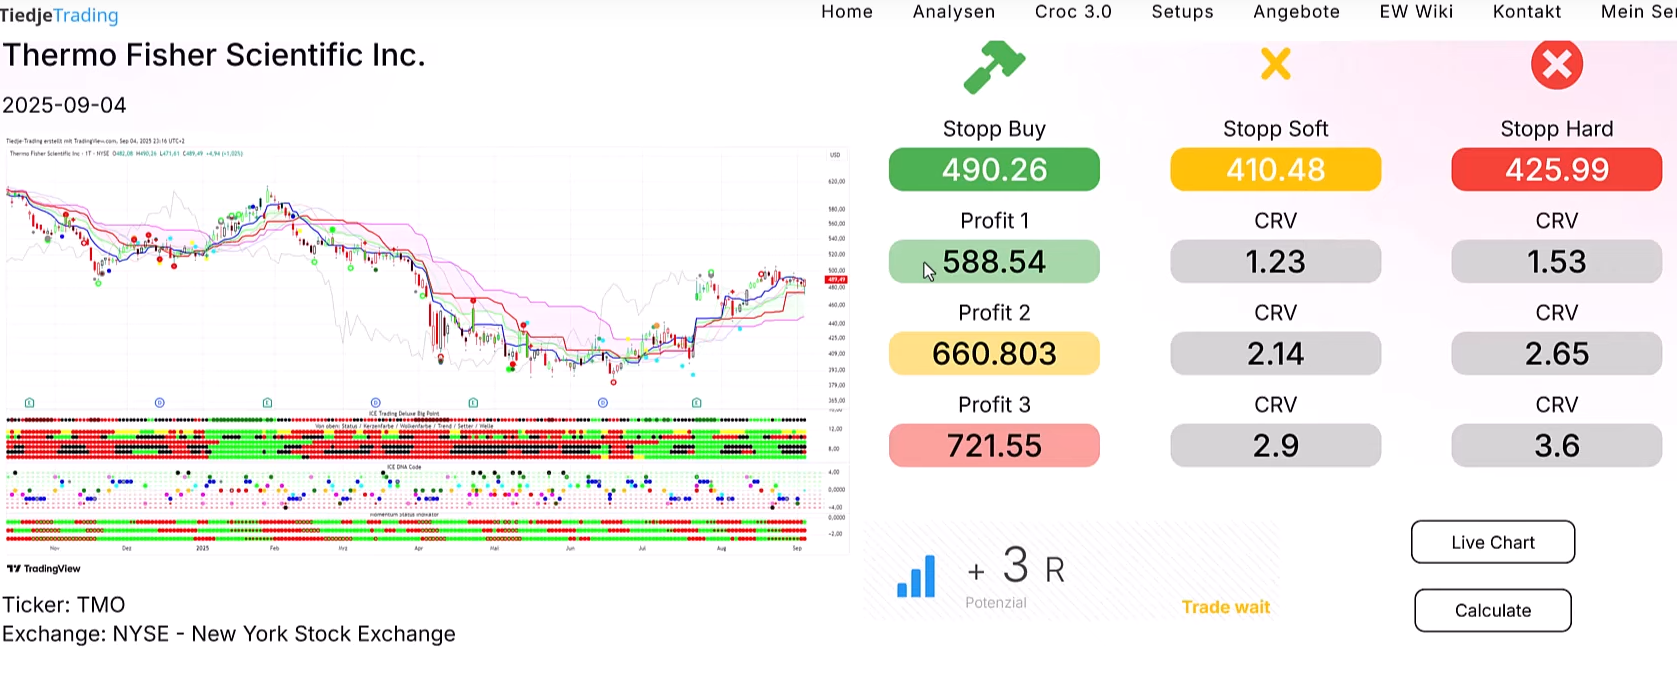Image resolution: width=1677 pixels, height=696 pixels.
Task: Click the Profit 1 value 588.54
Action: coord(994,262)
